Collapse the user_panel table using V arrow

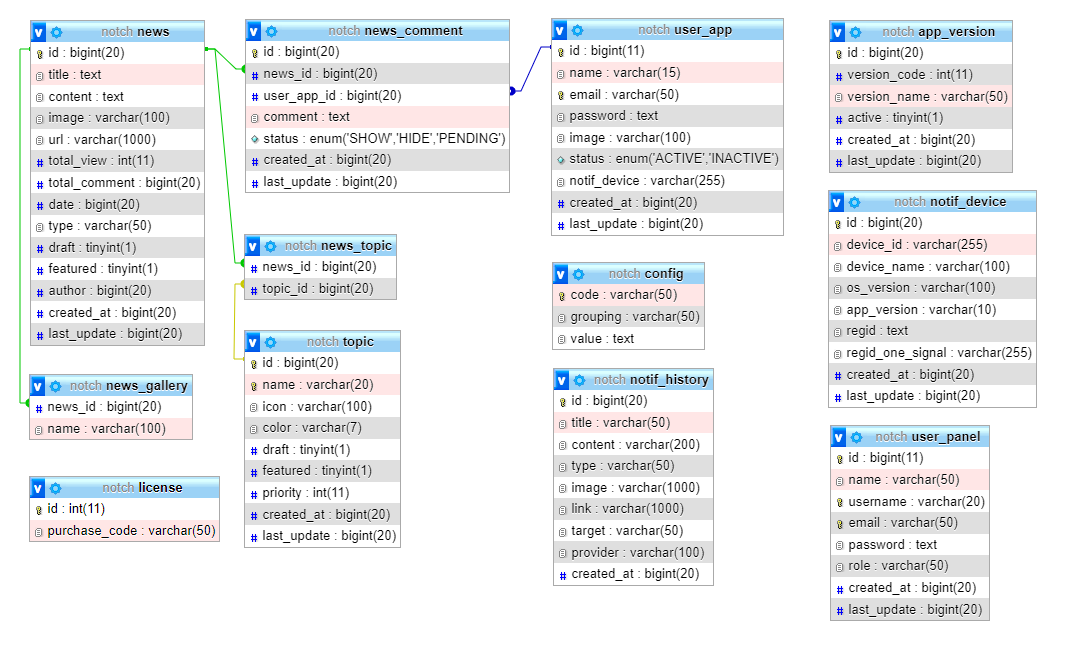[839, 437]
